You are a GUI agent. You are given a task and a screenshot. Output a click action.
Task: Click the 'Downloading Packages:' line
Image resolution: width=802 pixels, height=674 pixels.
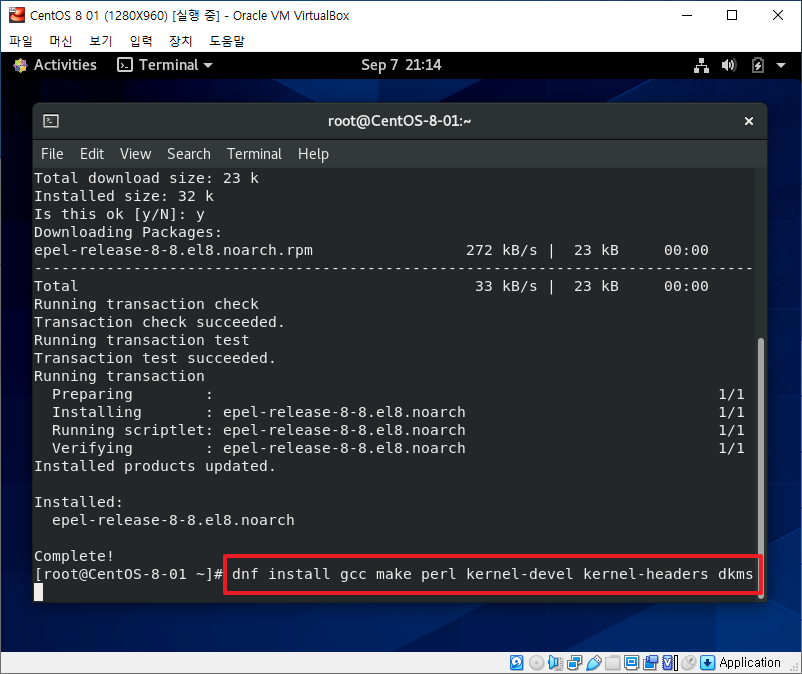(128, 232)
